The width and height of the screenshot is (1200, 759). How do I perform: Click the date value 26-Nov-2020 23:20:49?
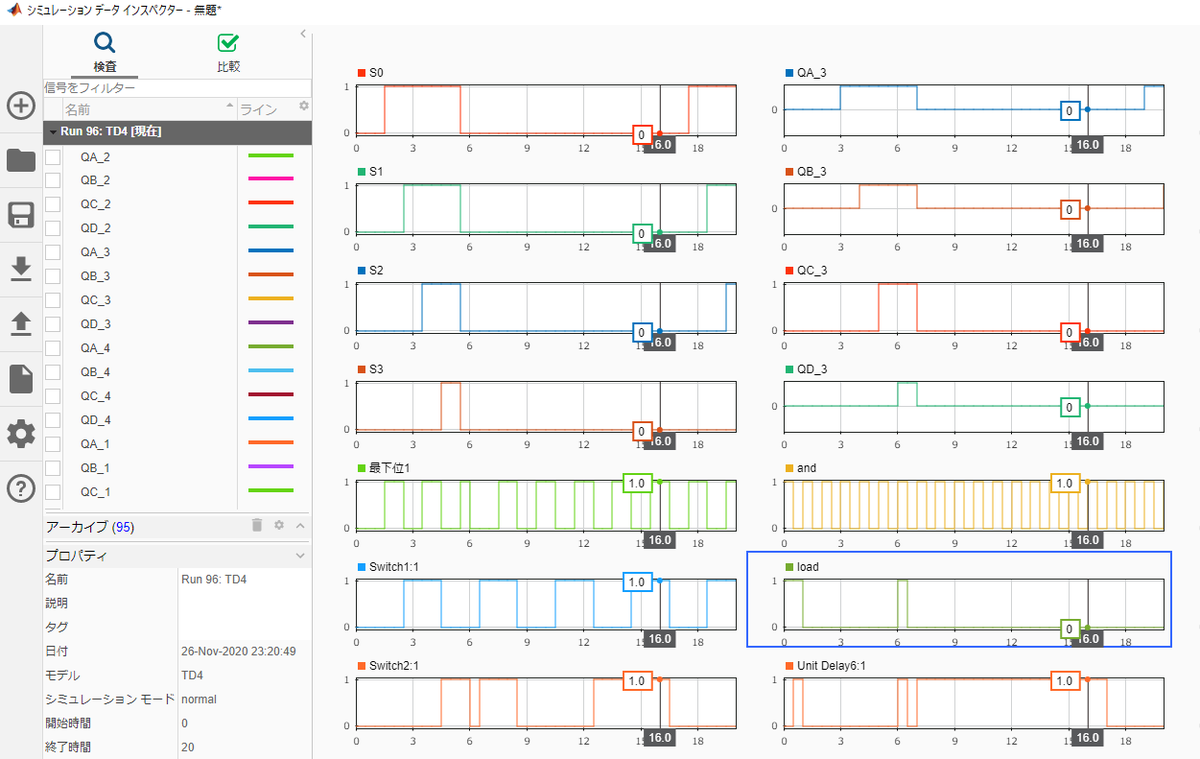(x=239, y=651)
